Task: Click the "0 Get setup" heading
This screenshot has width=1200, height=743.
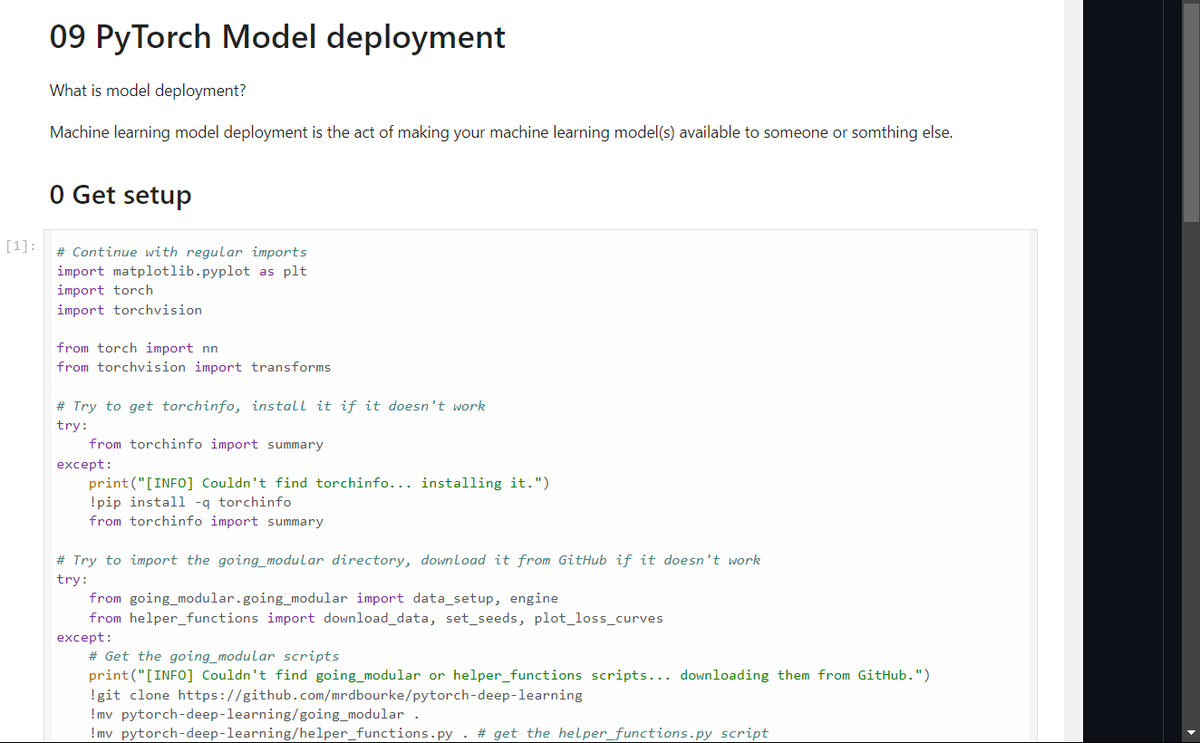Action: pos(120,194)
